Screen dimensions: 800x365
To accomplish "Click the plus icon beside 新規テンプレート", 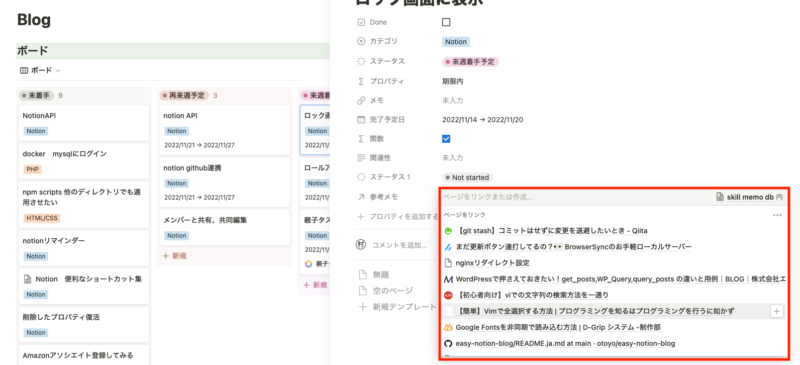I will 363,307.
